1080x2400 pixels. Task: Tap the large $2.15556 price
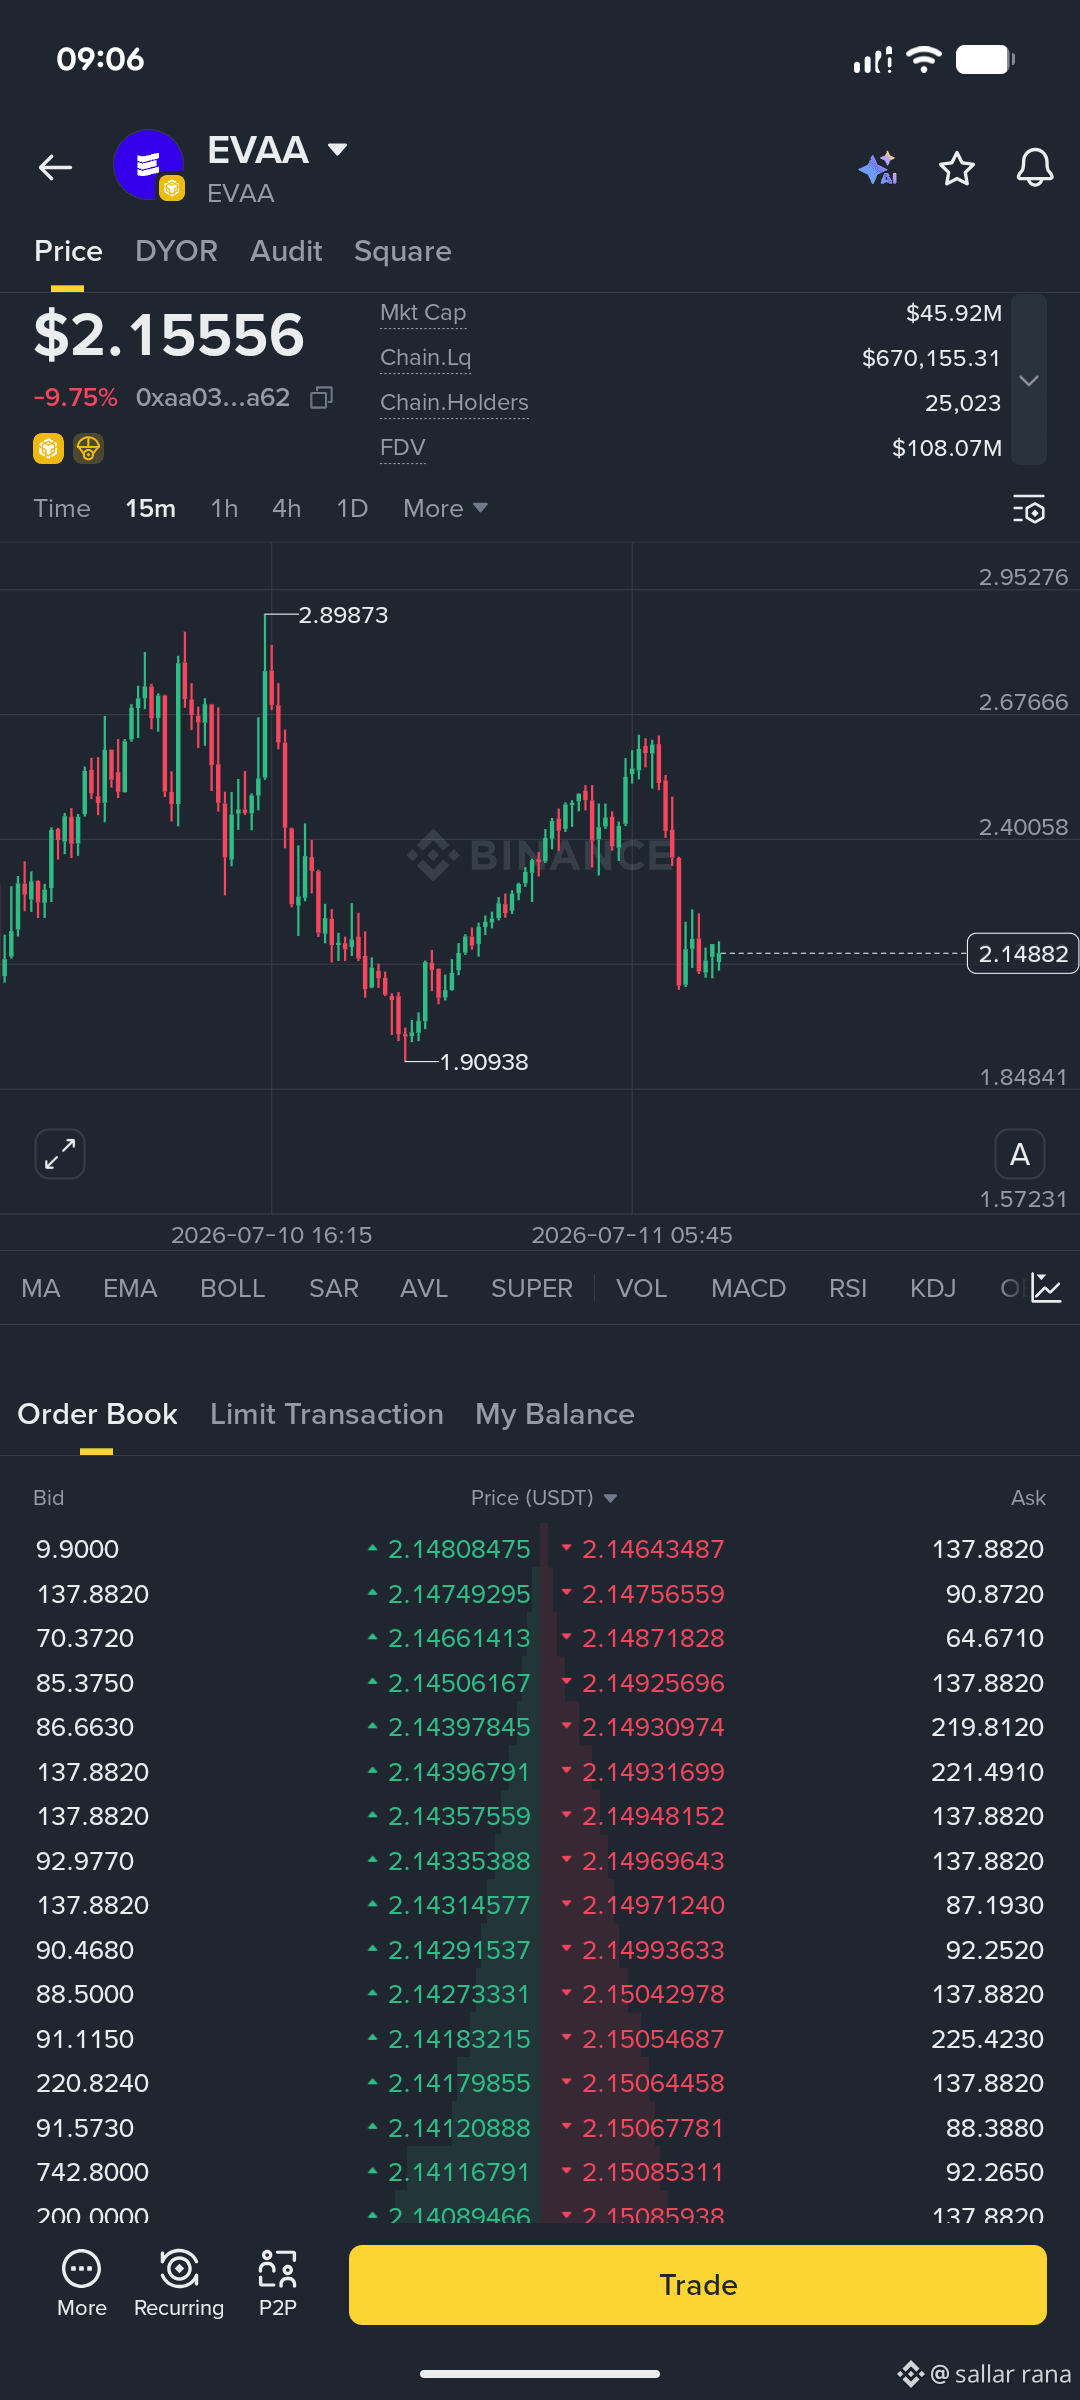[169, 335]
